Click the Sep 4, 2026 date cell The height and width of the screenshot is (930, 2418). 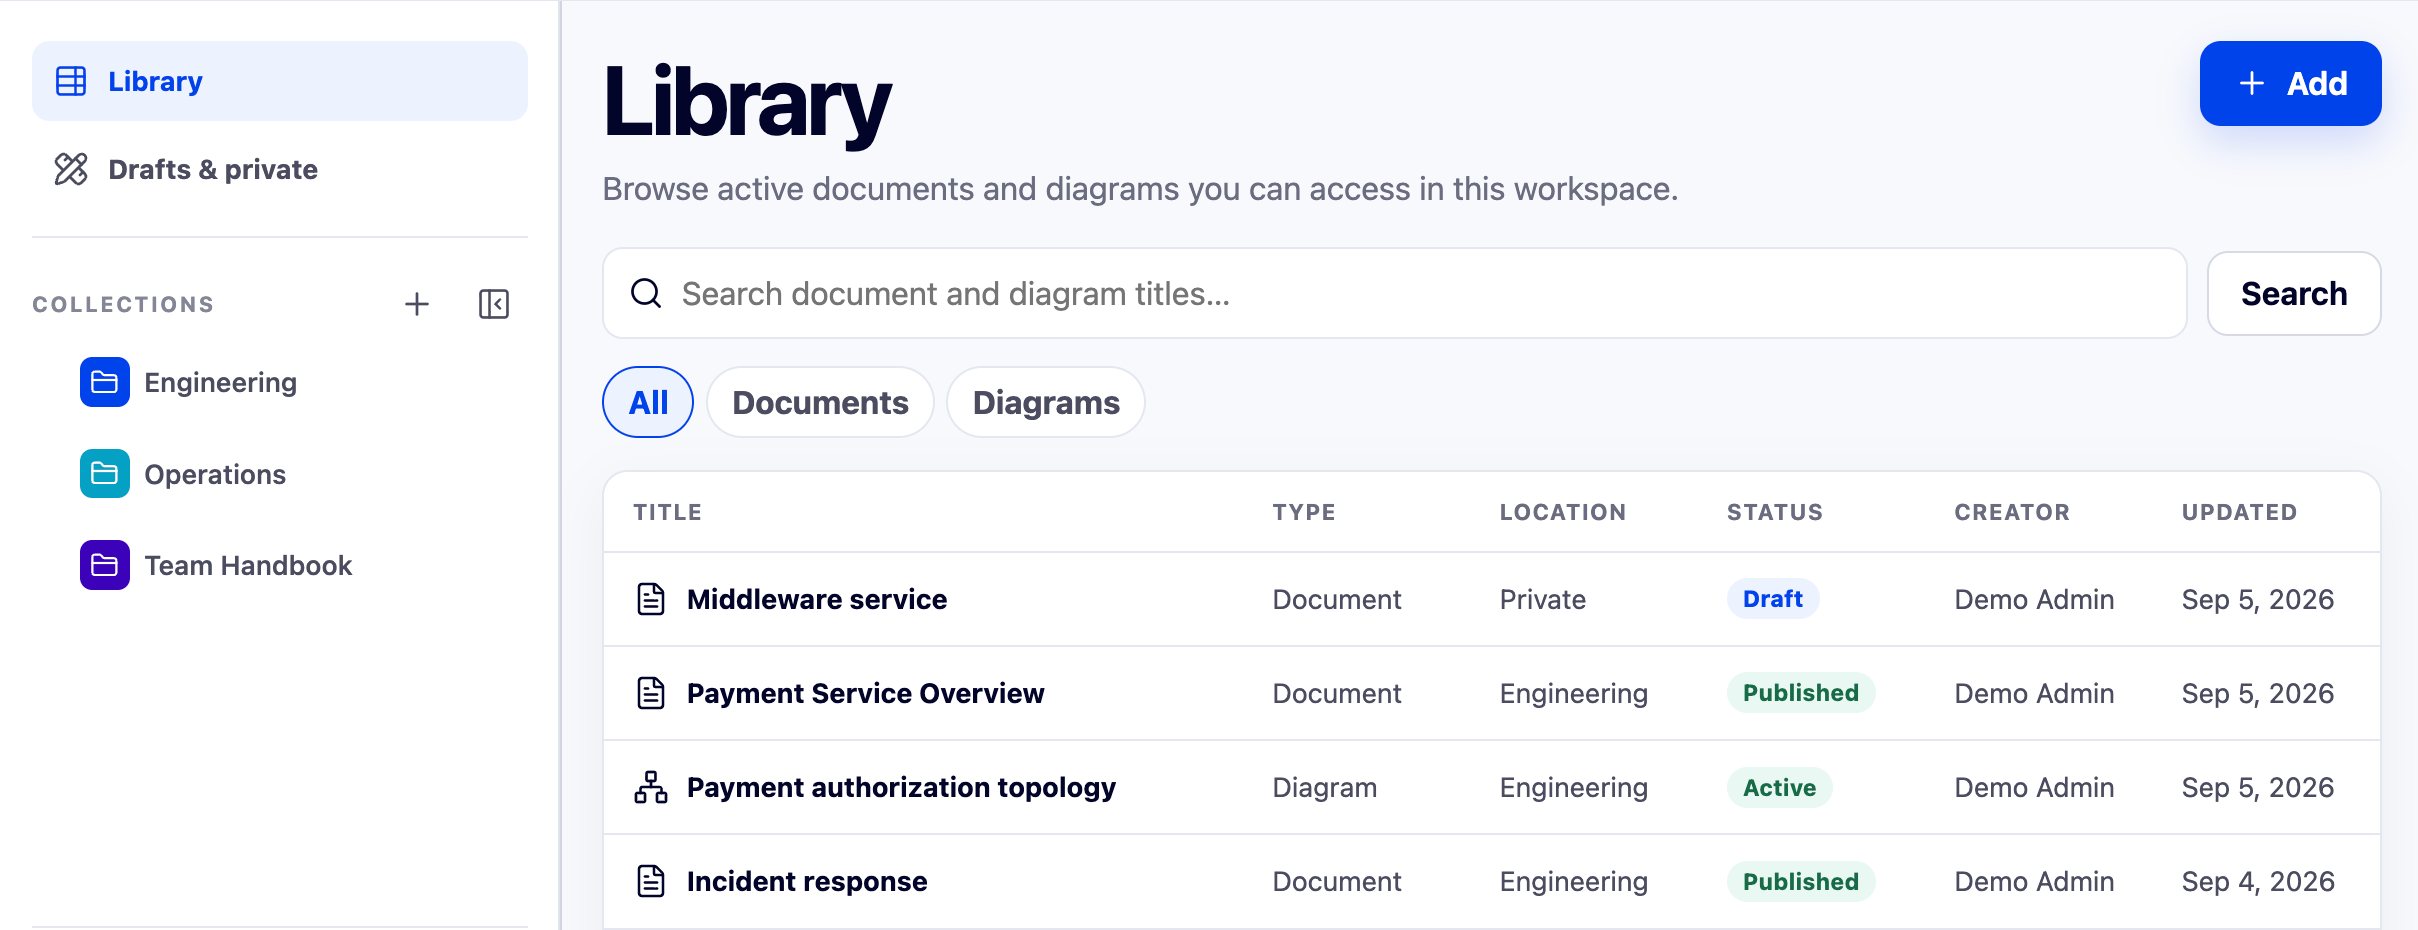[2258, 881]
